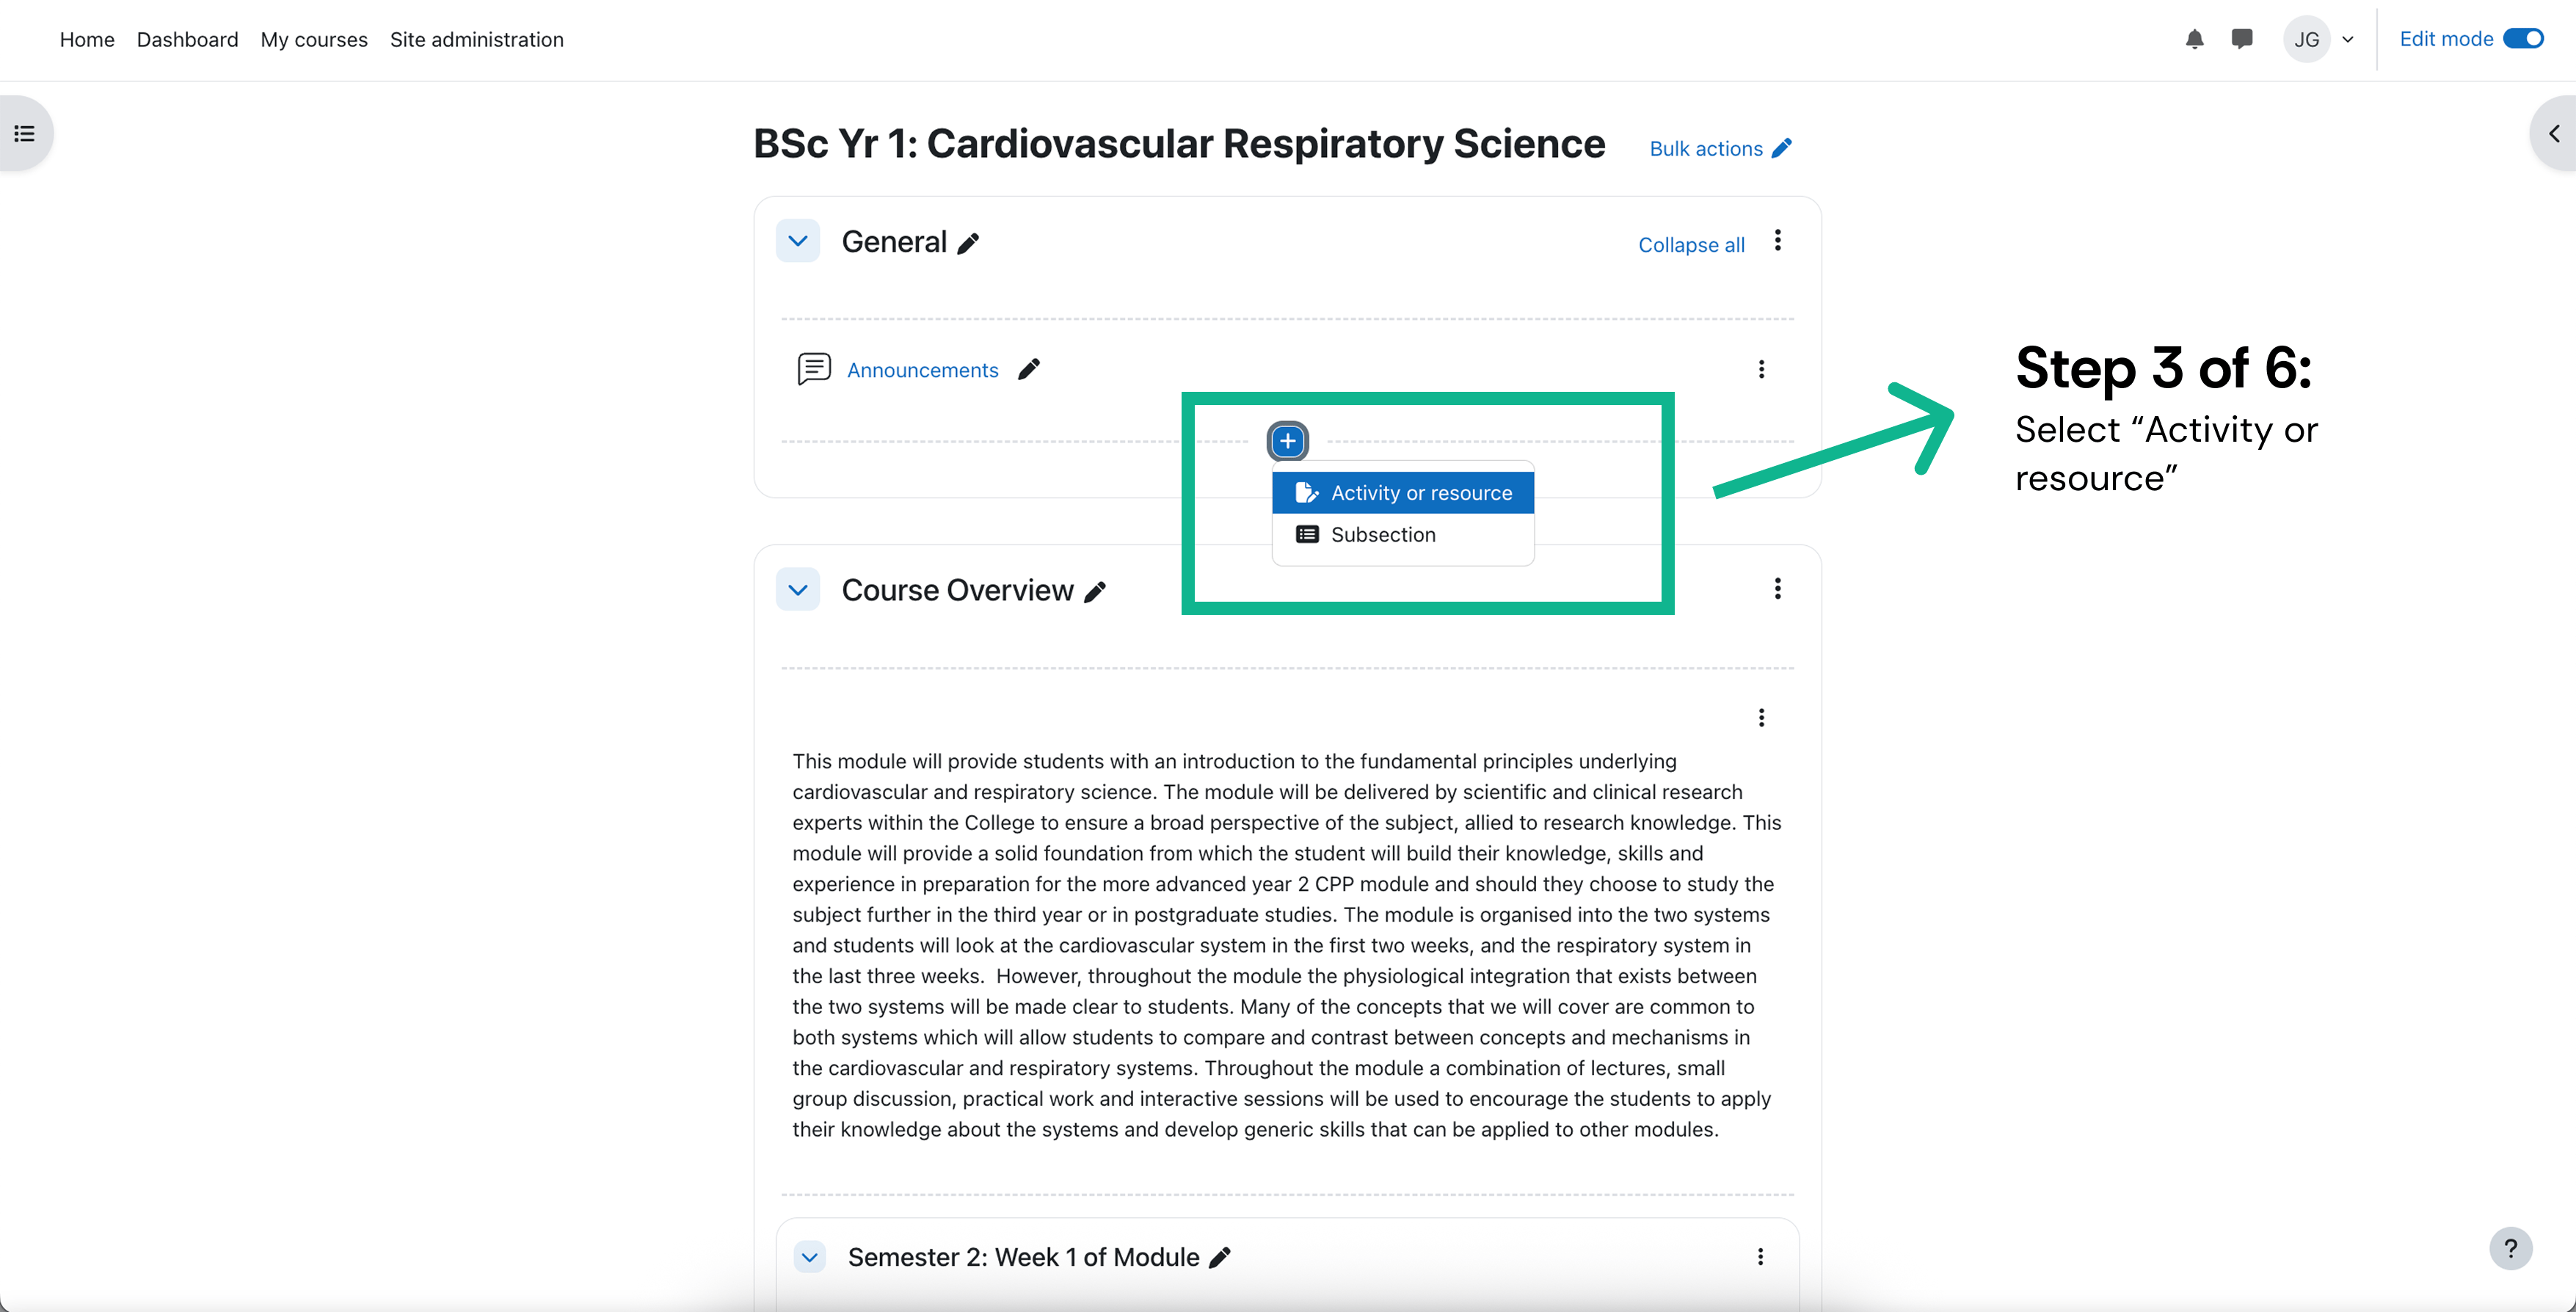
Task: Open the block drawer arrow
Action: click(x=2554, y=133)
